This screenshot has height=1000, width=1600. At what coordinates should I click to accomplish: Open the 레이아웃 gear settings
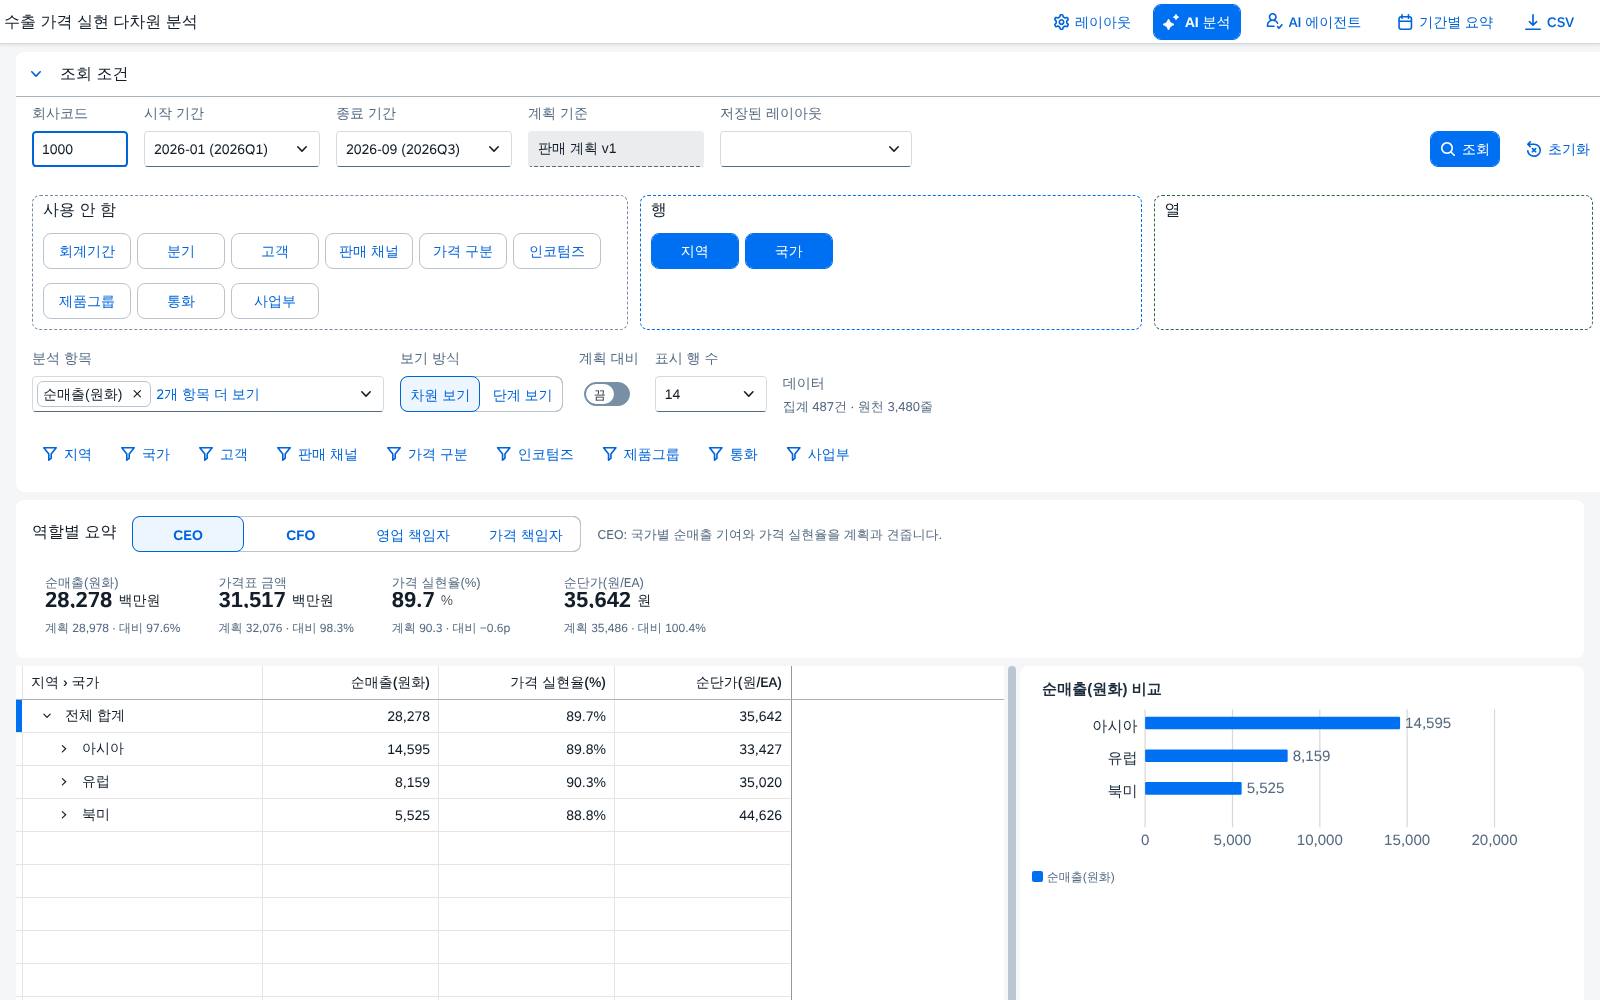pyautogui.click(x=1061, y=22)
